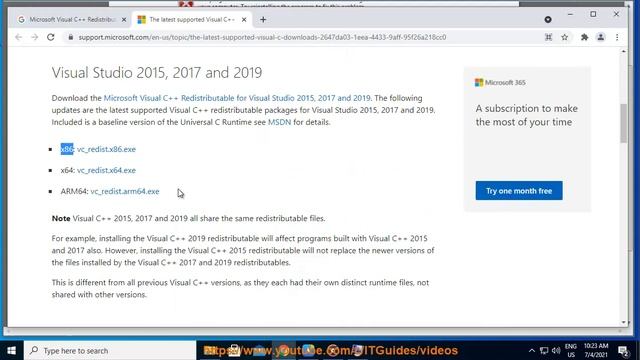View site security padlock info
The width and height of the screenshot is (640, 360).
tap(71, 37)
